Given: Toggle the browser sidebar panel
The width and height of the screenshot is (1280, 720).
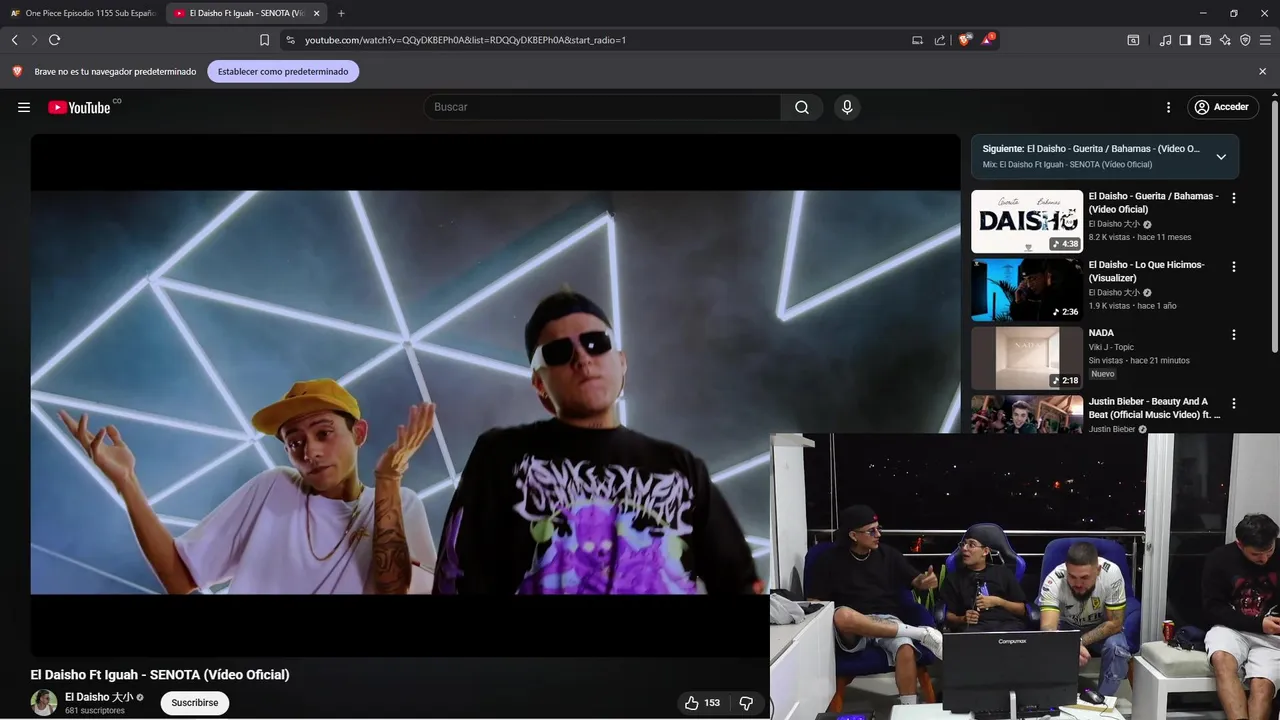Looking at the screenshot, I should click(x=1185, y=40).
